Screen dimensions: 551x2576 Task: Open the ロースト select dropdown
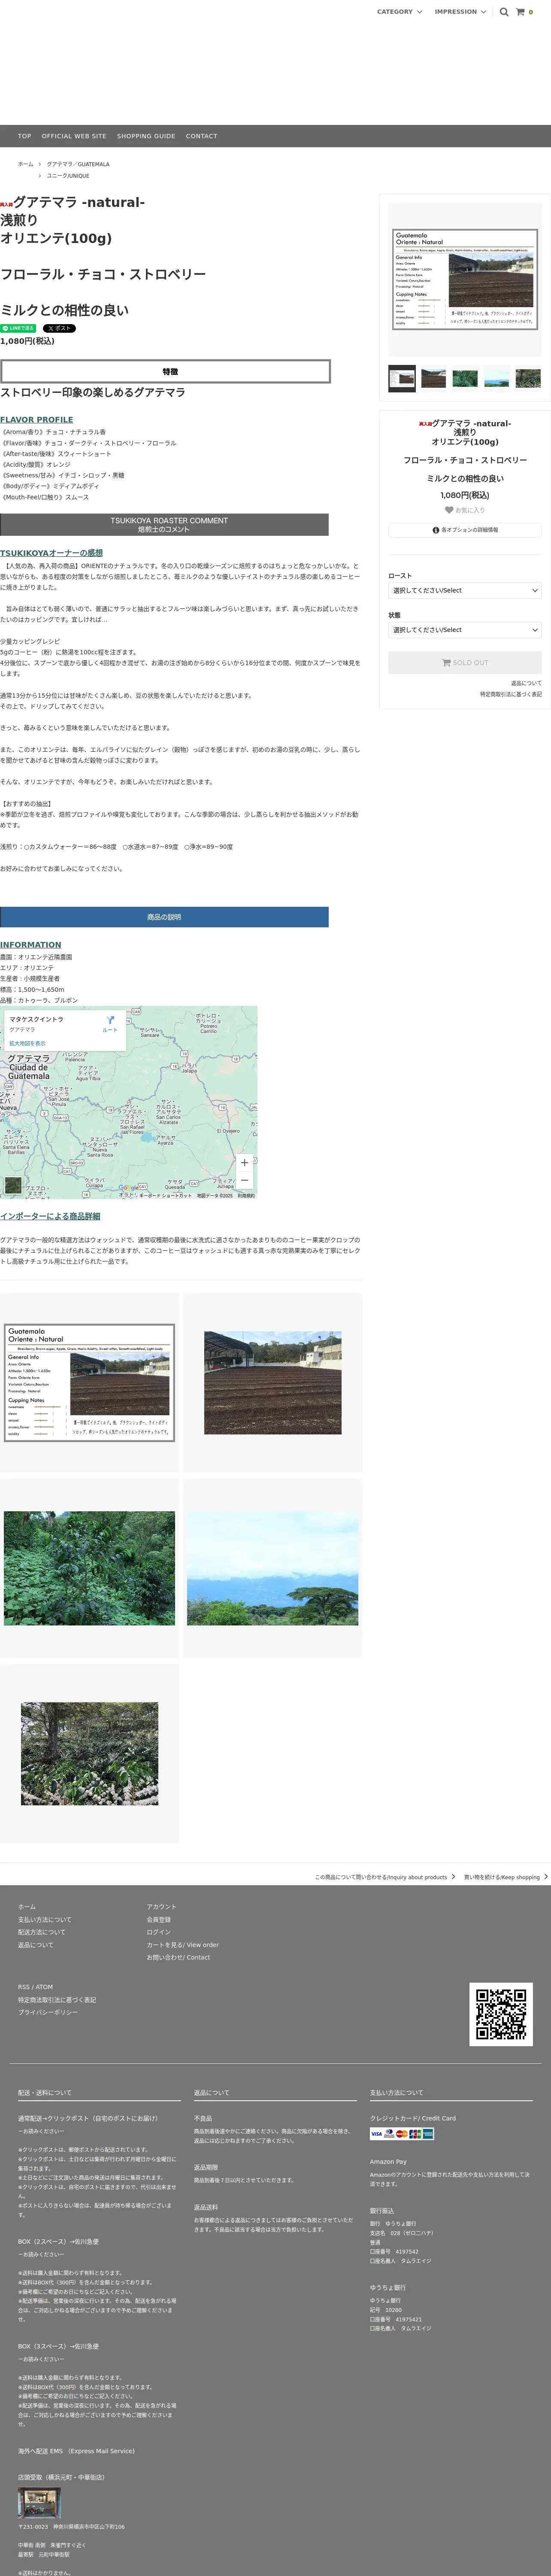coord(465,591)
